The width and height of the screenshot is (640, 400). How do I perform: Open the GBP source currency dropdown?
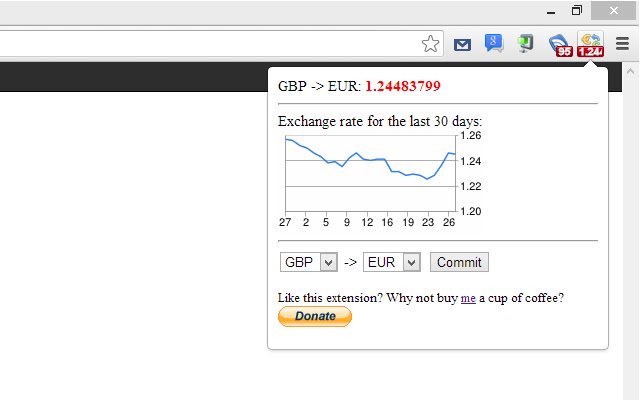[309, 262]
